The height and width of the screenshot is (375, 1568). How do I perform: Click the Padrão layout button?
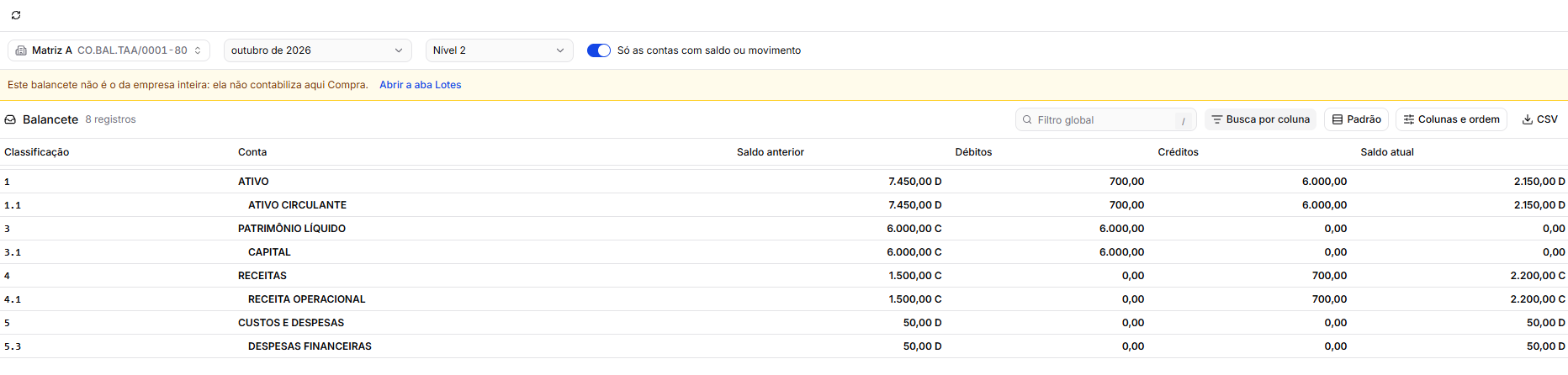(x=1356, y=120)
